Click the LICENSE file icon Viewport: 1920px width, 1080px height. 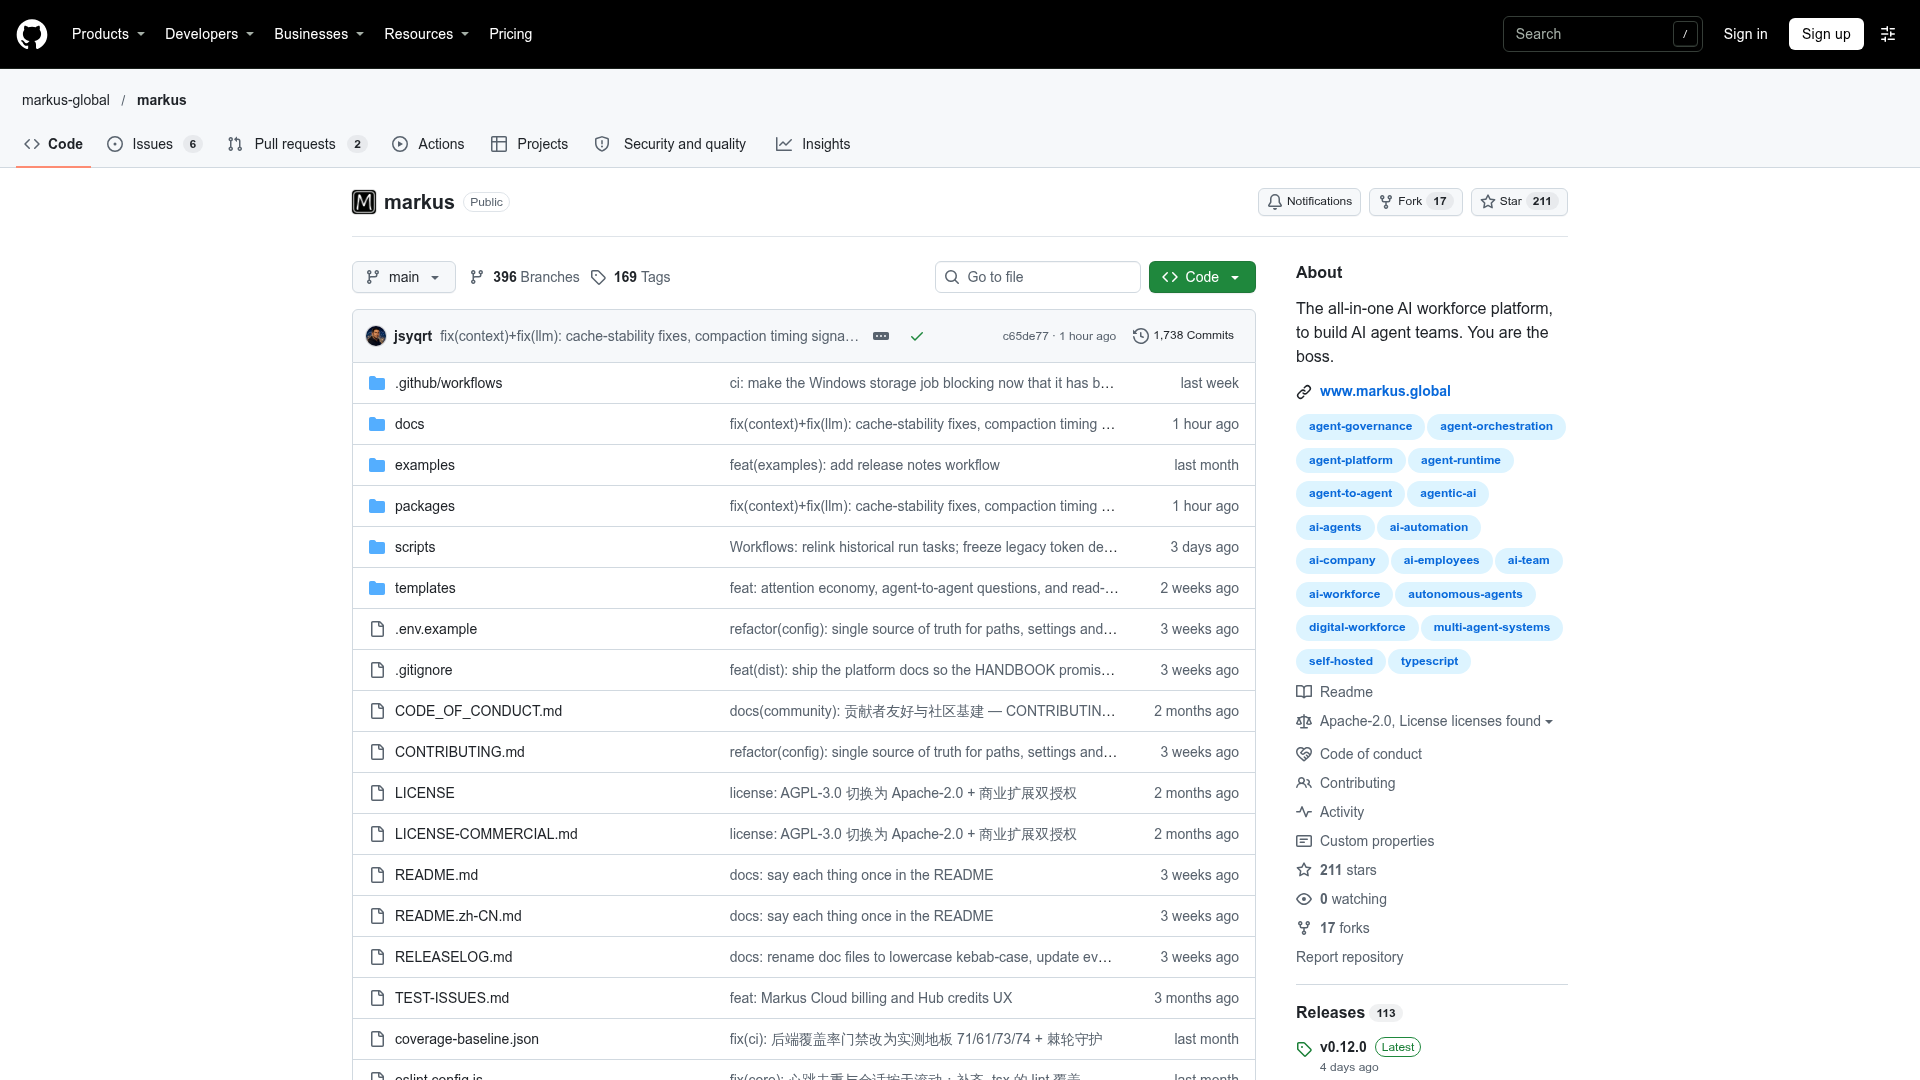tap(377, 793)
